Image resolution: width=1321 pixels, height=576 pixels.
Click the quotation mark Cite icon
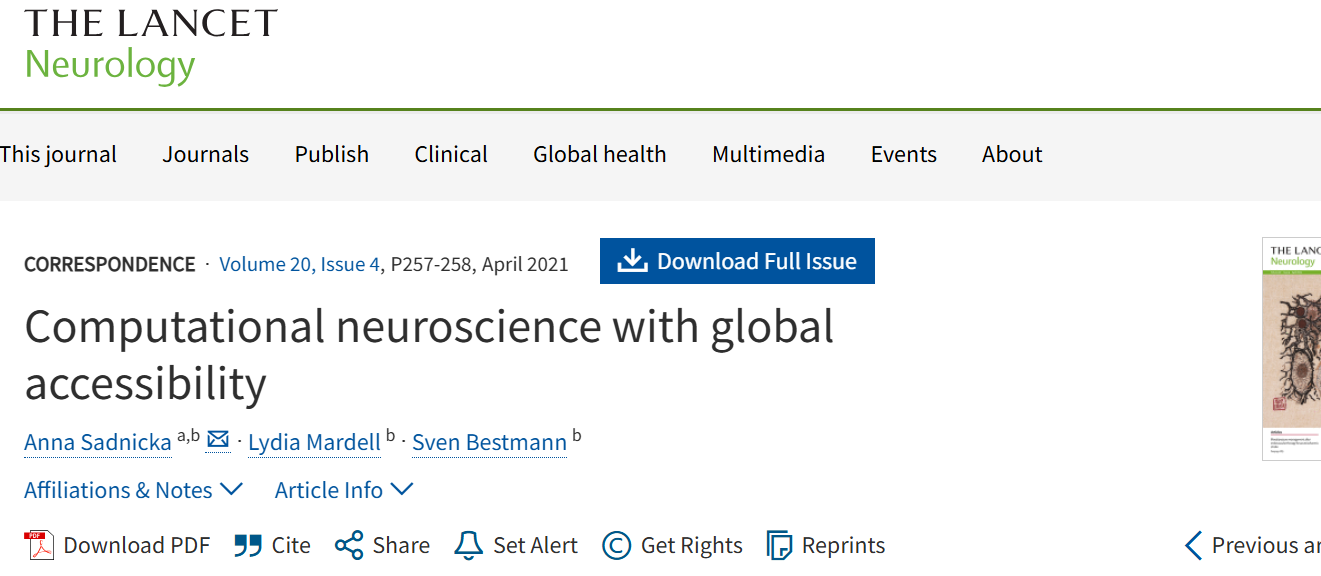(x=248, y=546)
